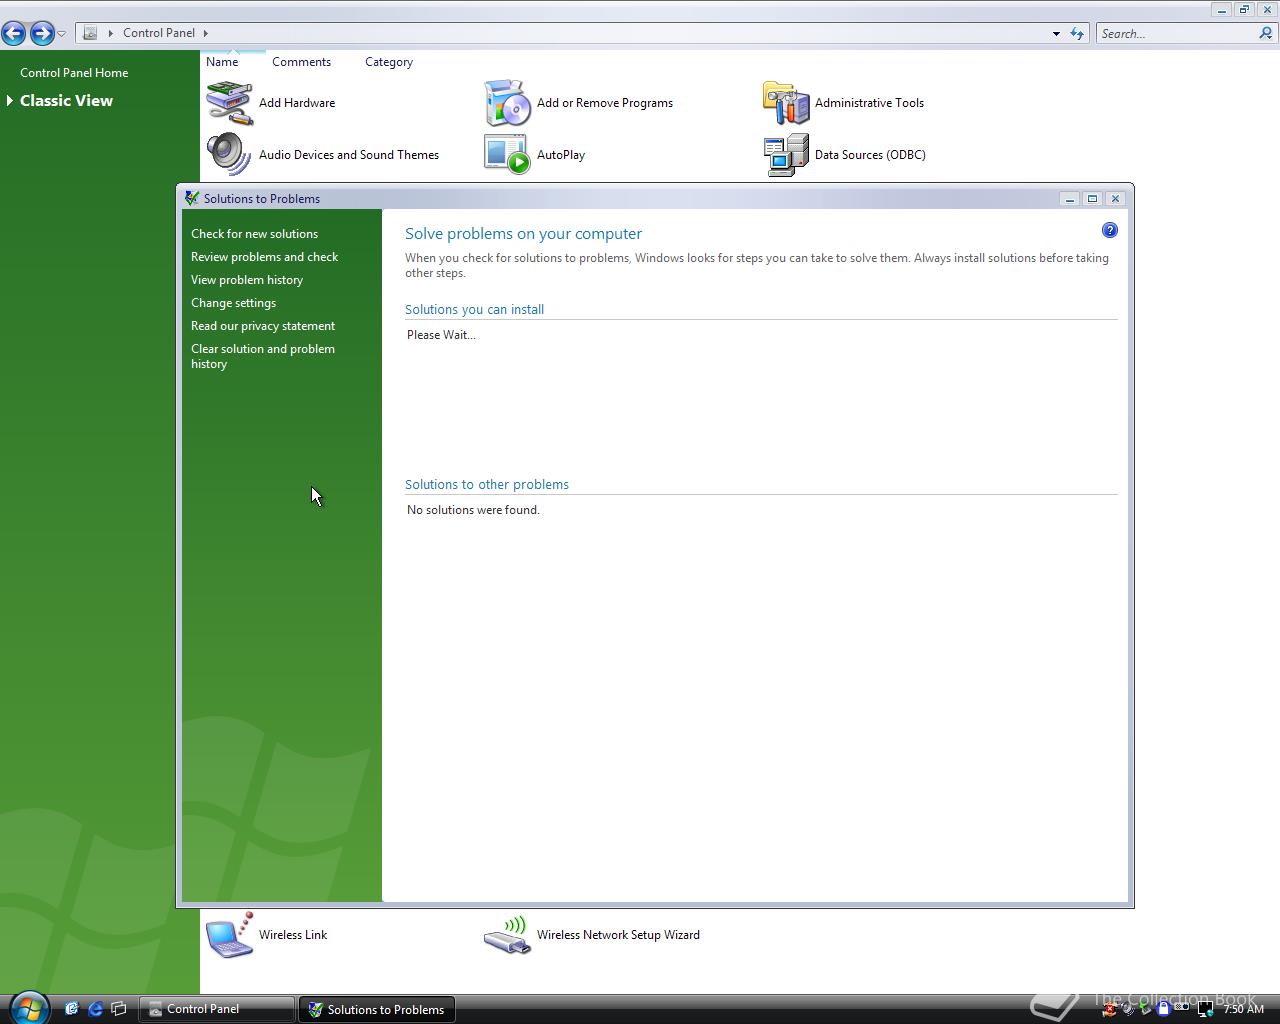Expand the breadcrumb arrow before Control Panel
Viewport: 1280px width, 1024px height.
pyautogui.click(x=111, y=33)
